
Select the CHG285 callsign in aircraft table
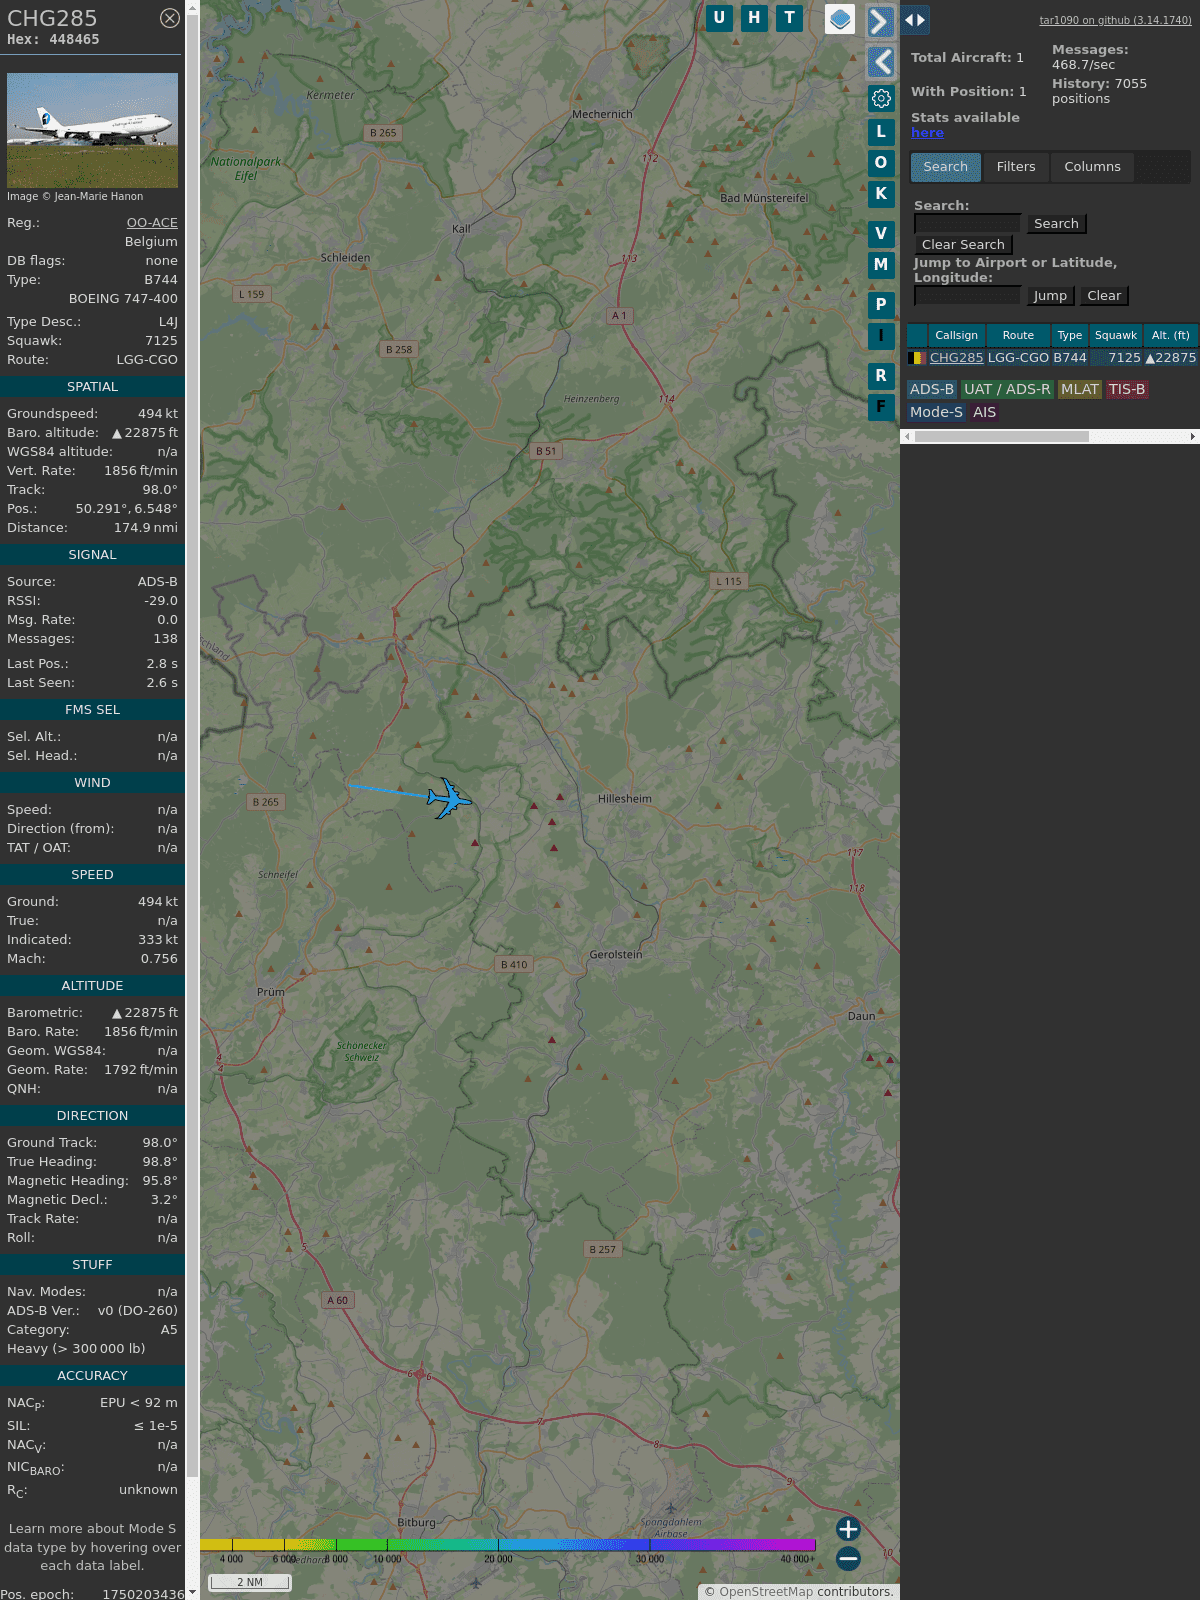coord(956,358)
